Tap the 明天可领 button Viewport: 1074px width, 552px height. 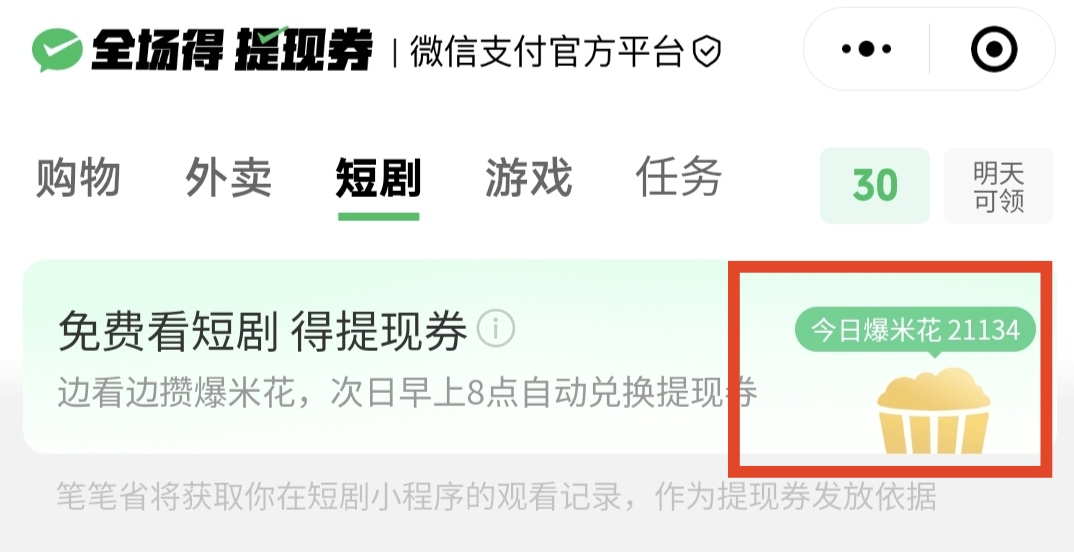[999, 186]
